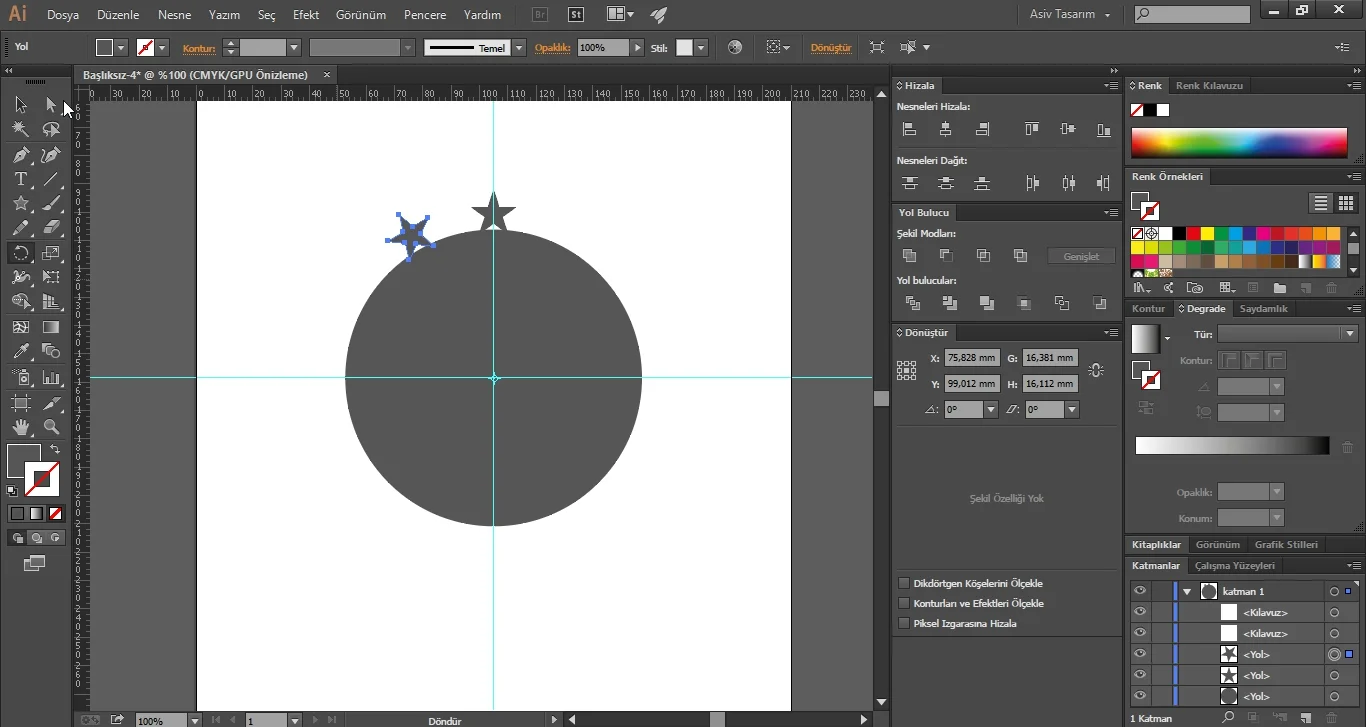Screen dimensions: 1366x727
Task: Open Opaklık percentage dropdown arrow
Action: (x=637, y=47)
